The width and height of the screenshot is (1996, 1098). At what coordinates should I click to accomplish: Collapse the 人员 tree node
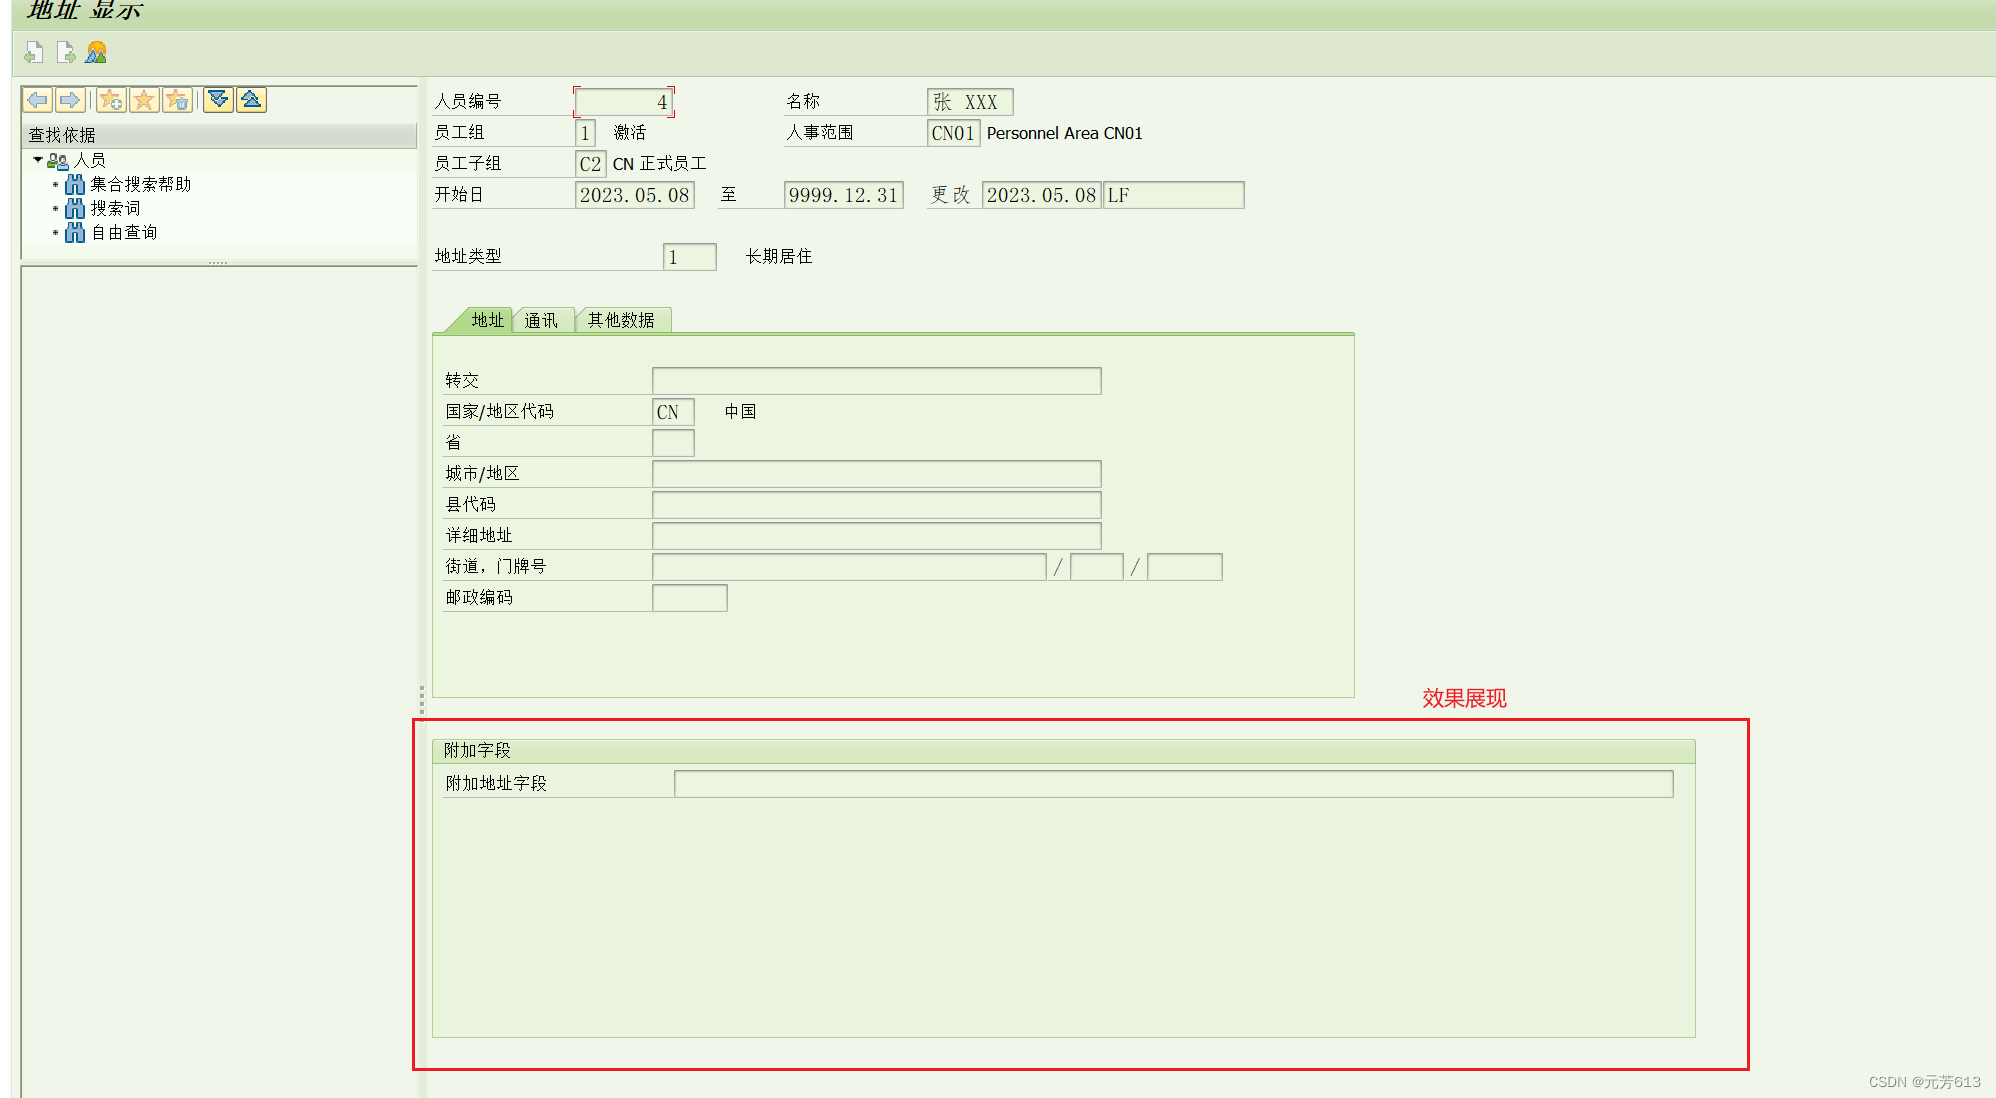38,160
